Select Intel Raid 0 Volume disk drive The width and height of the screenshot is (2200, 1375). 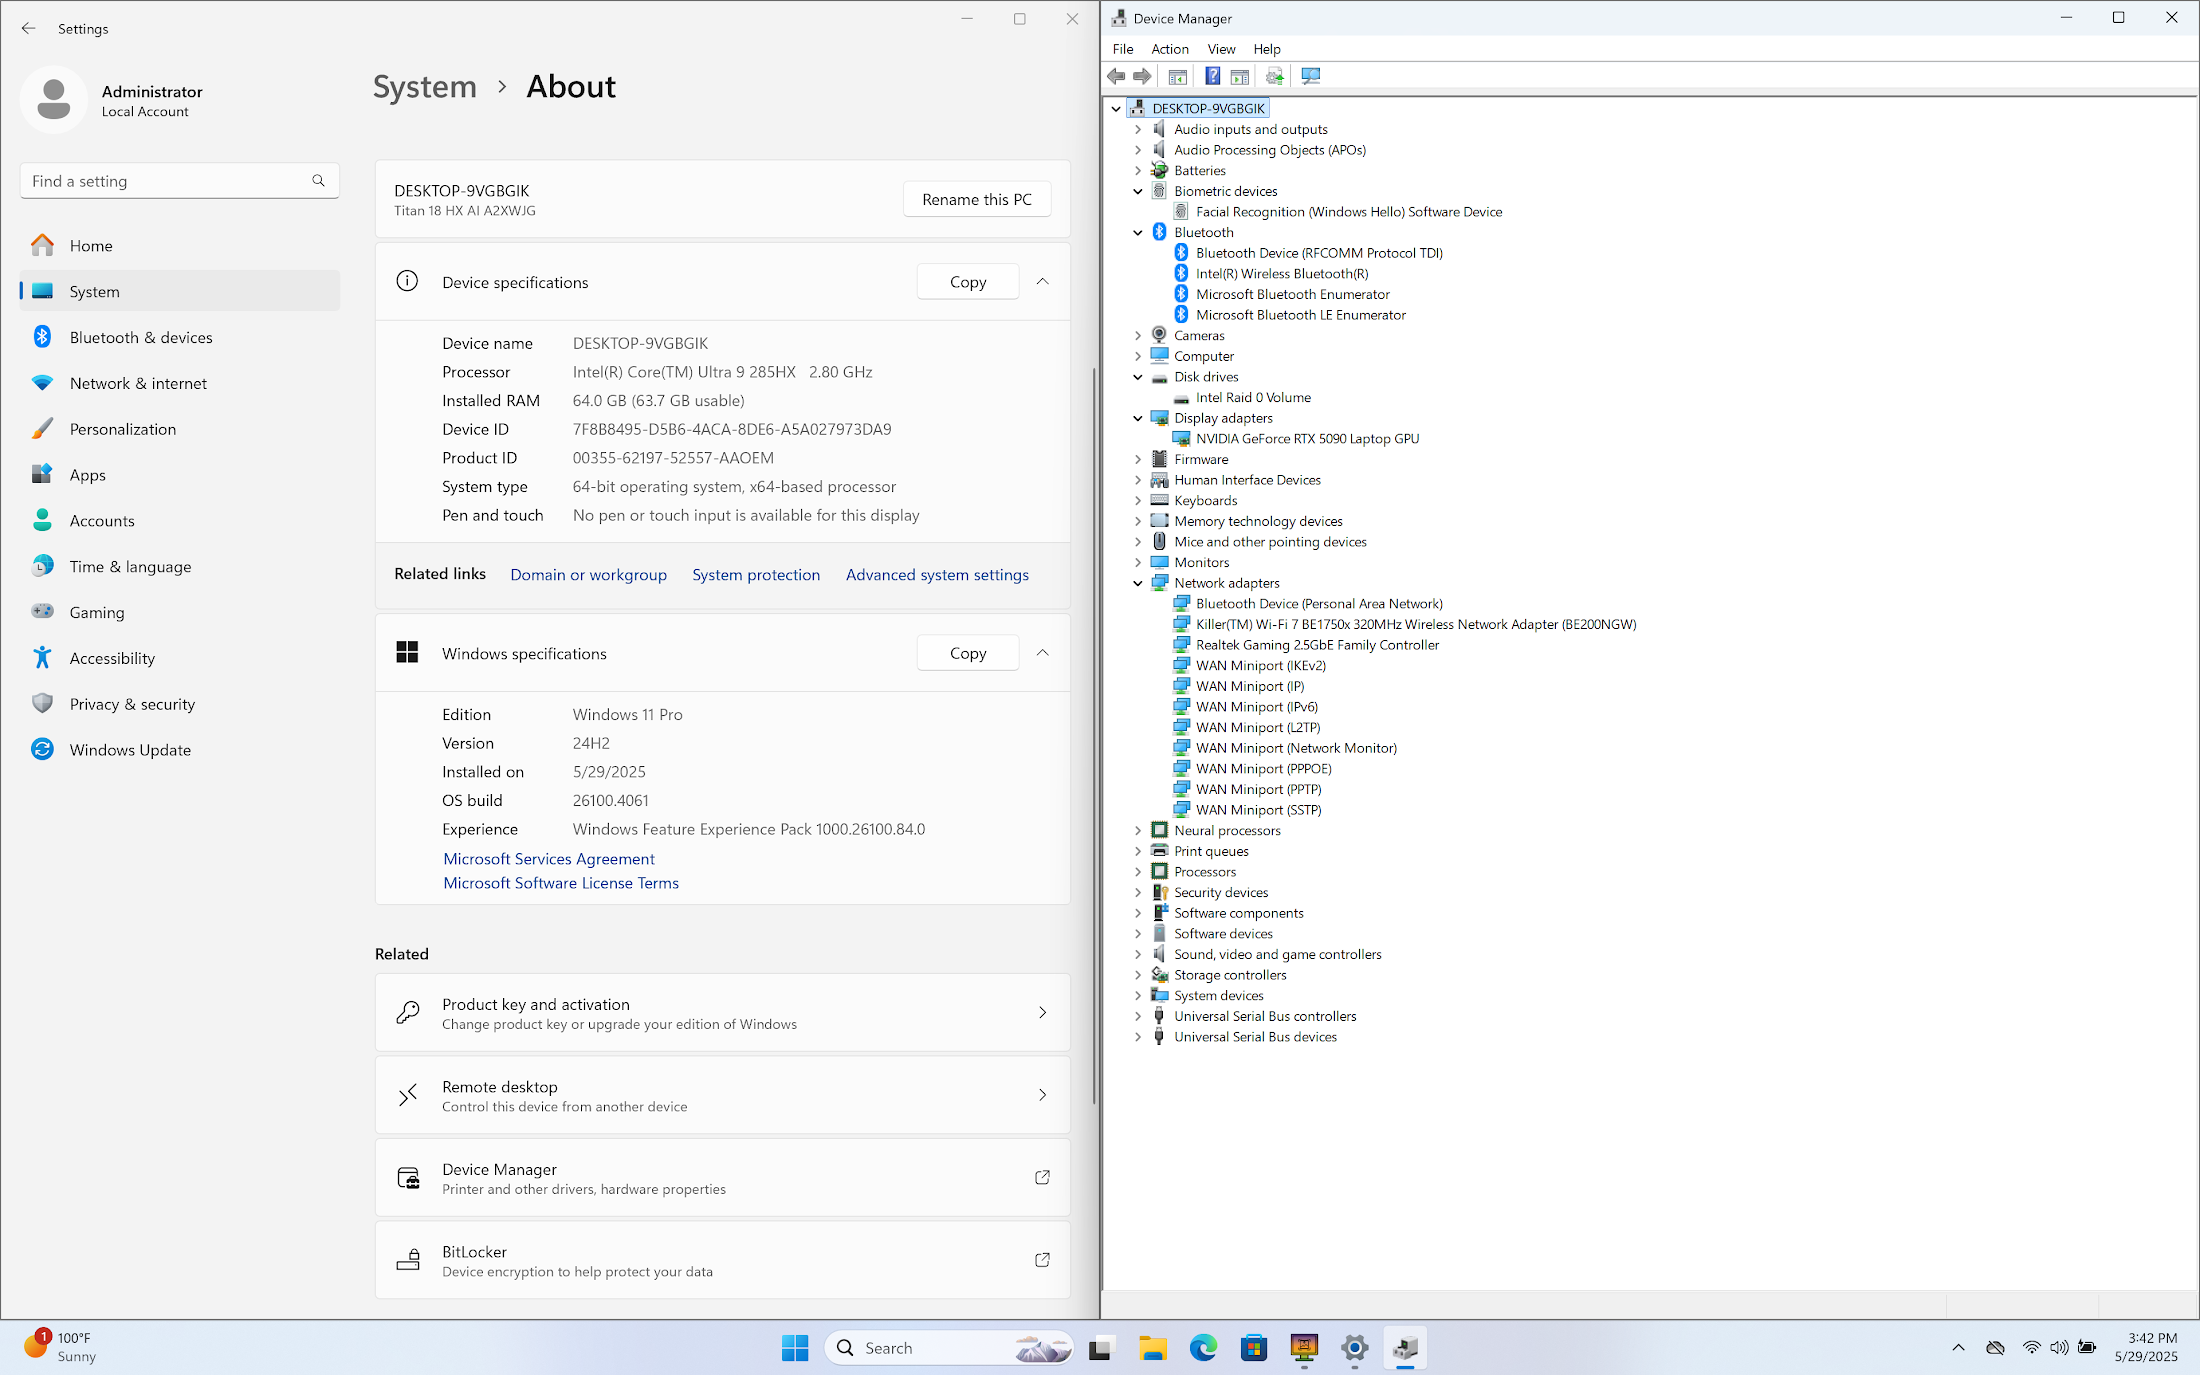1253,397
